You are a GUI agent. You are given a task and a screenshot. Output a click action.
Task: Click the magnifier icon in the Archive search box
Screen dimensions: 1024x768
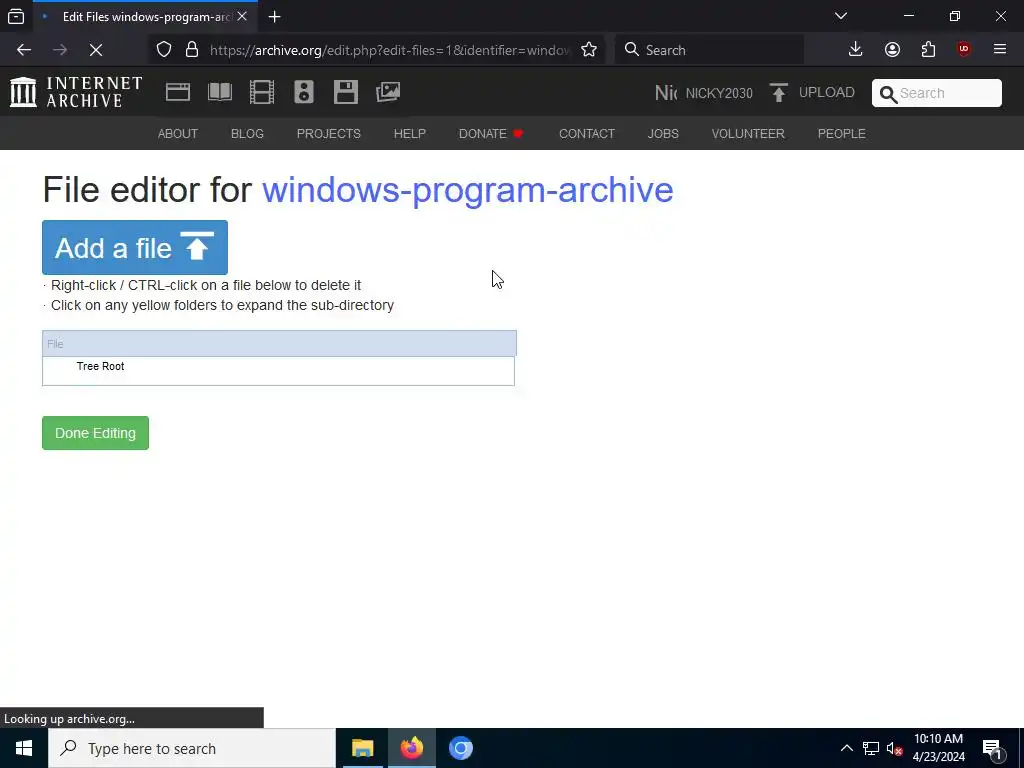coord(888,94)
